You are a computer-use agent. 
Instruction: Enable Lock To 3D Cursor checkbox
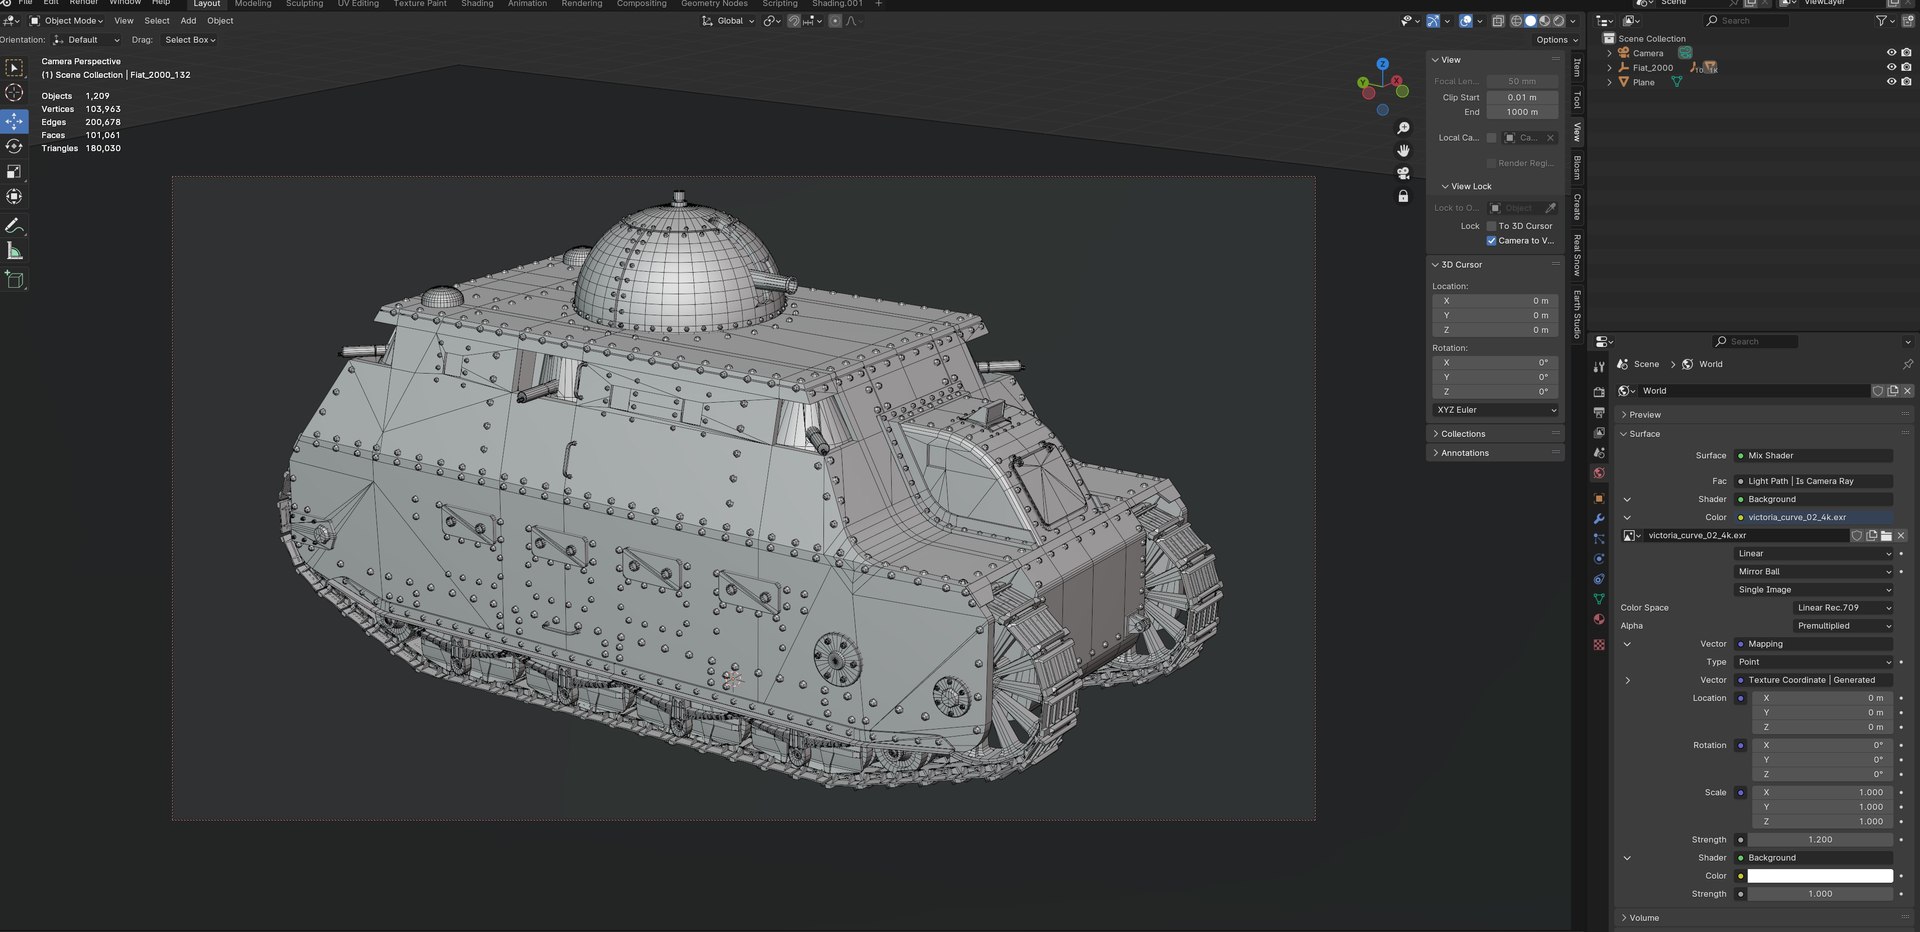click(x=1491, y=226)
